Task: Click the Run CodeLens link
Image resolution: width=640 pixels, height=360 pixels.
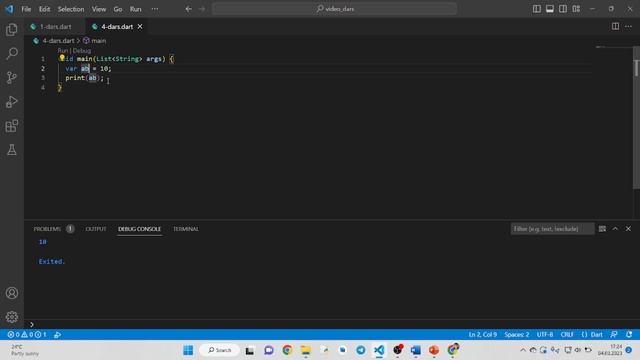Action: 62,51
